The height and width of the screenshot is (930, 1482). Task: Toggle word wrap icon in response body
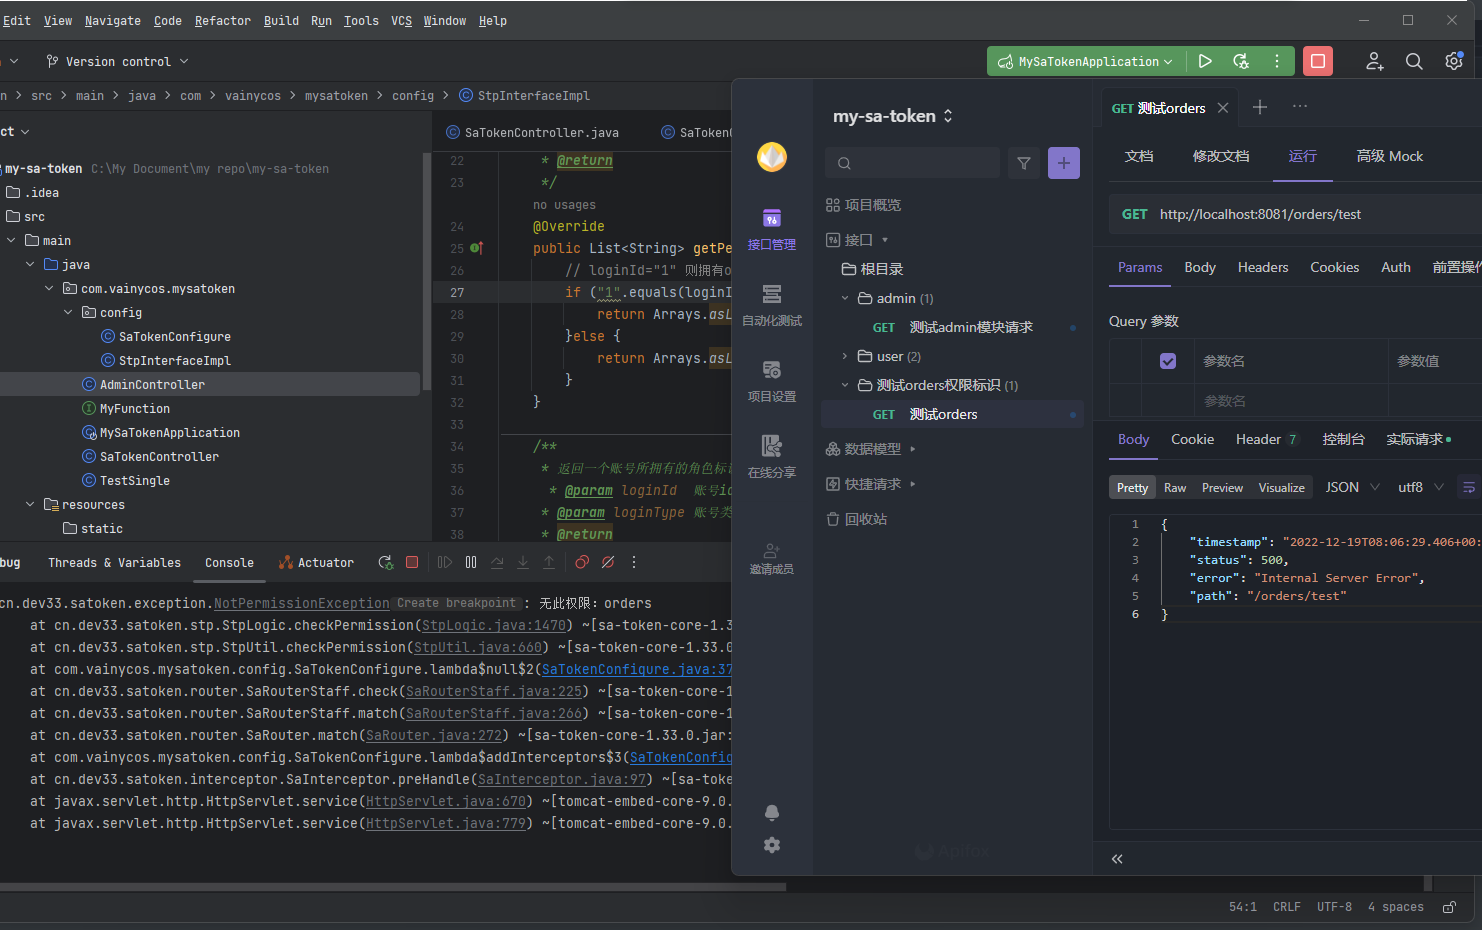pos(1469,487)
